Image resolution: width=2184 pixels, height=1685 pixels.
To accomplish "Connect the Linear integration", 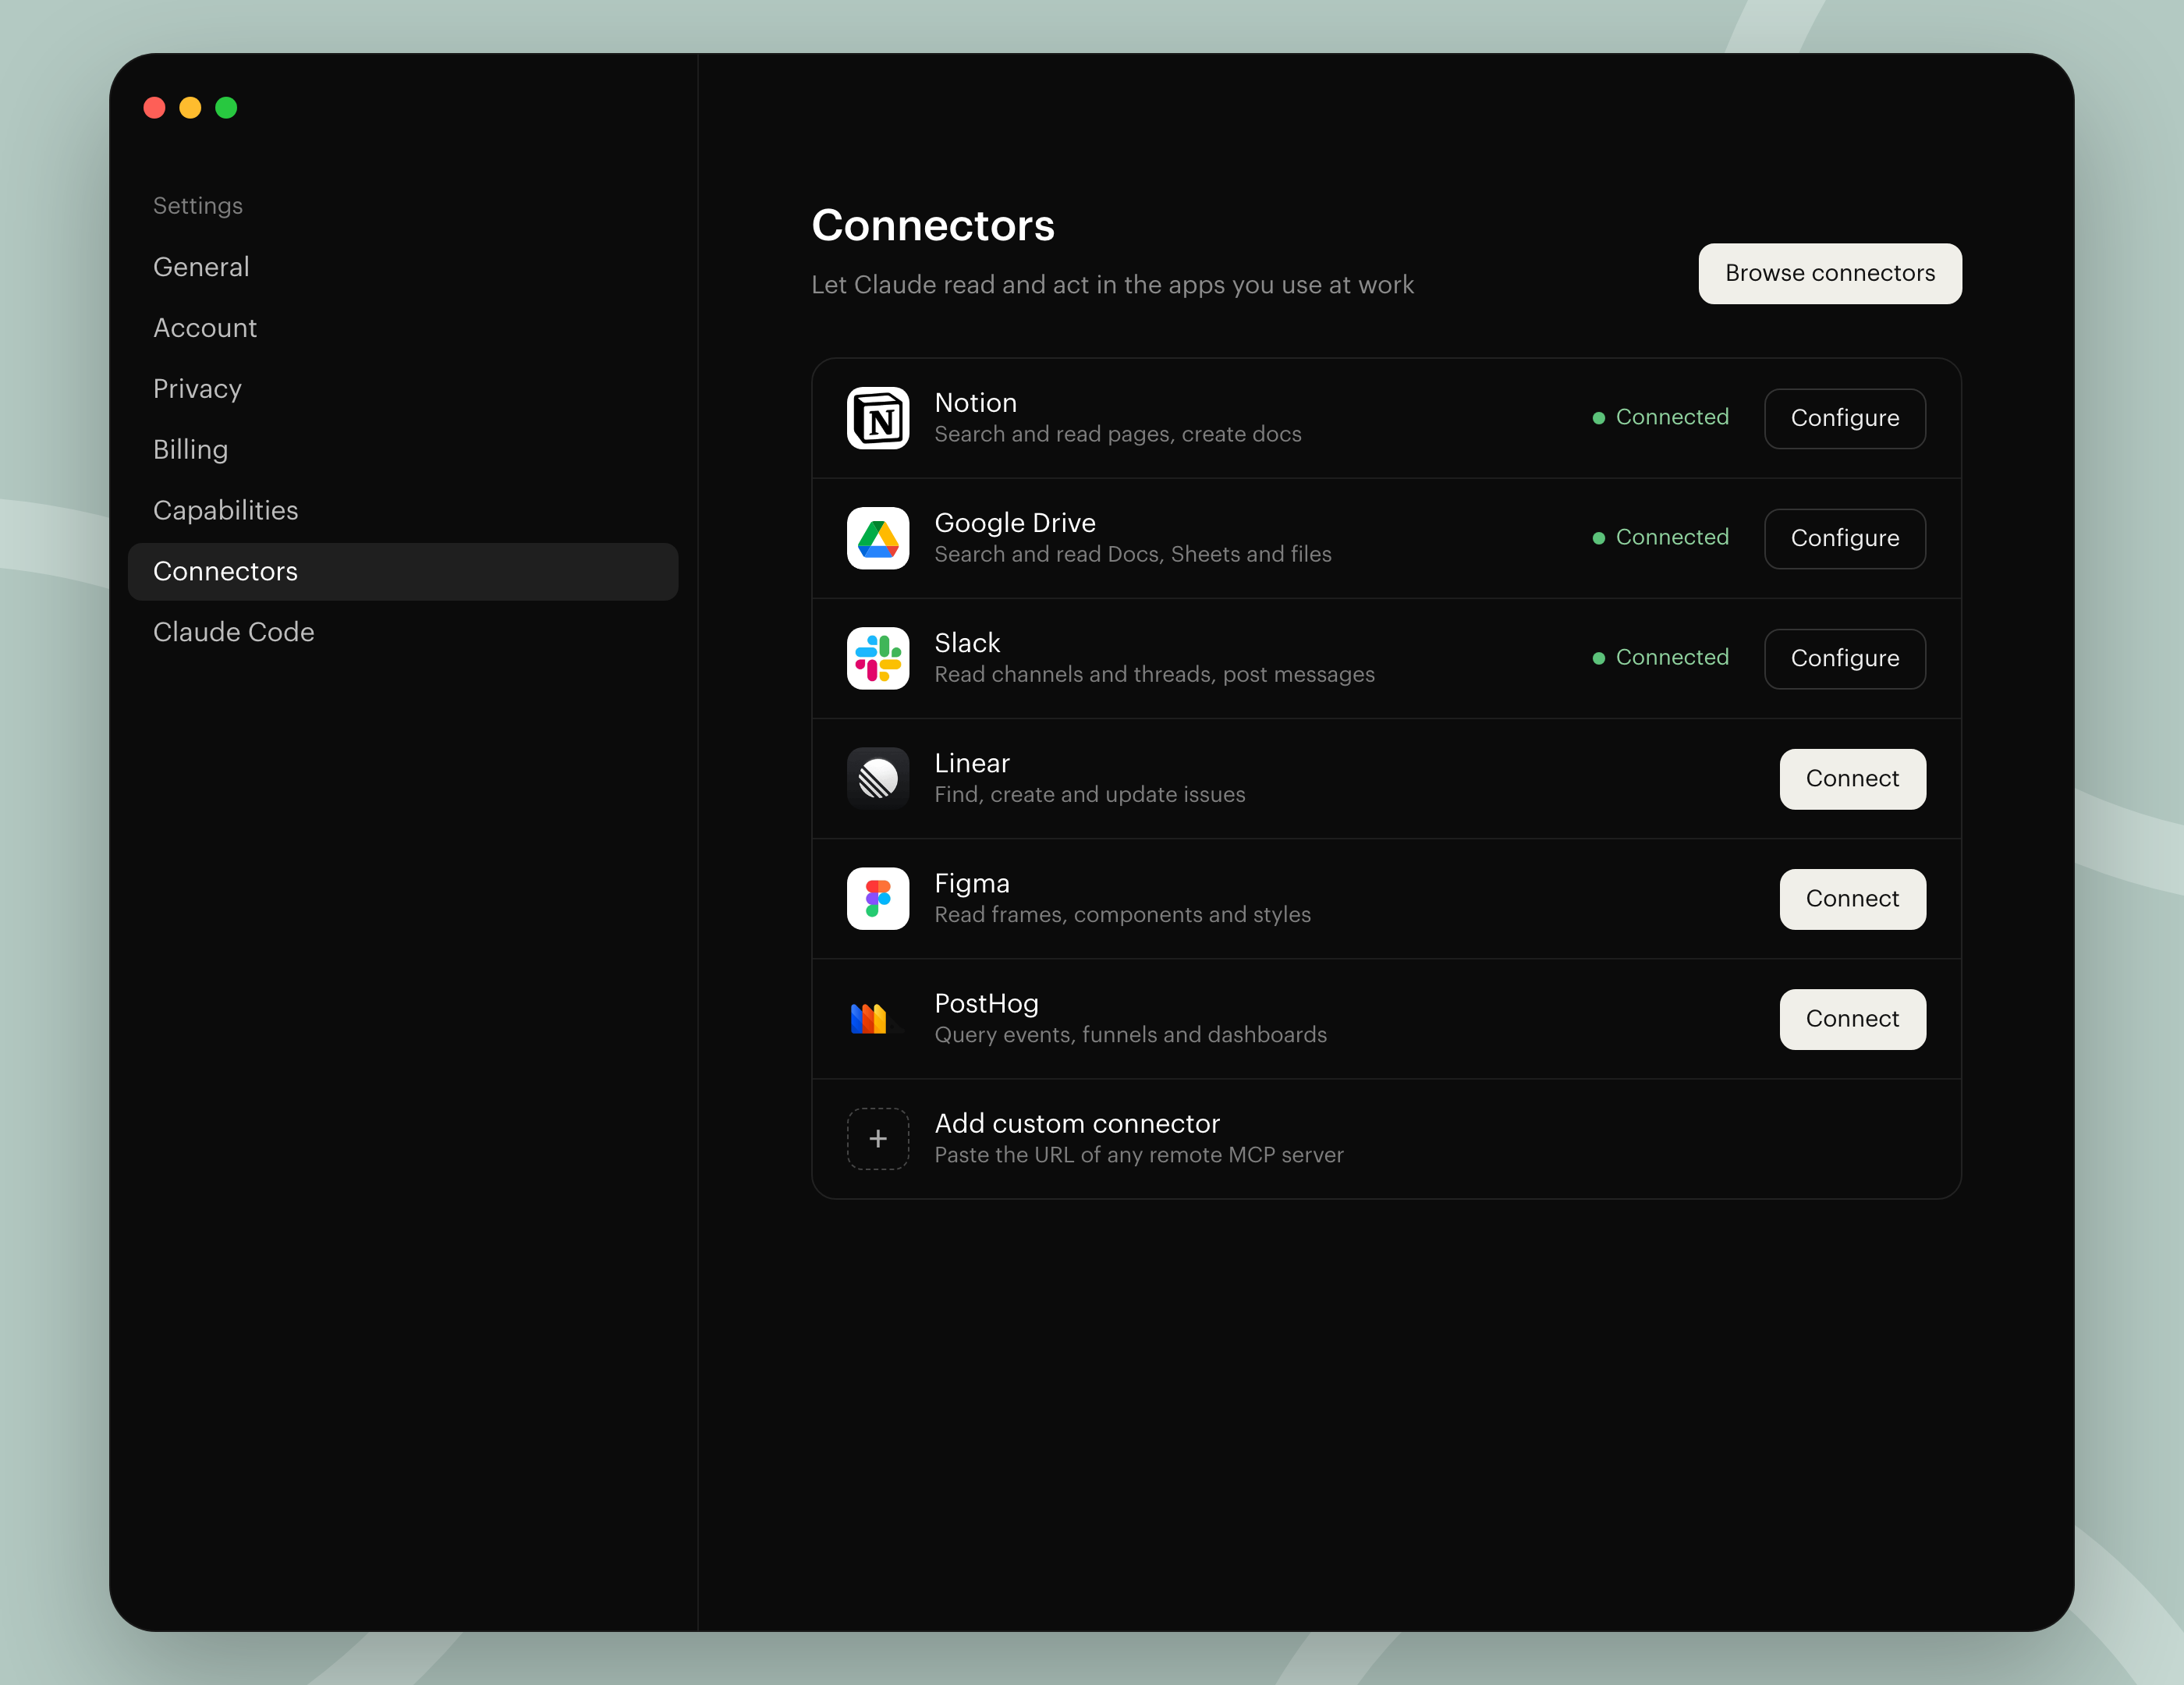I will [x=1852, y=778].
